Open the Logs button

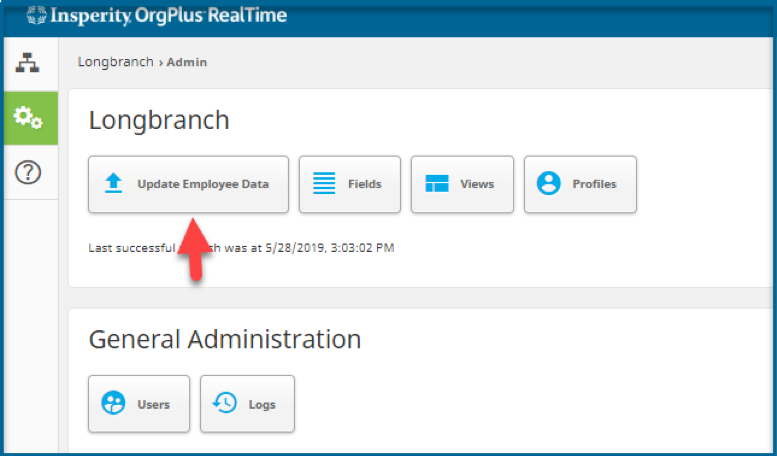coord(247,404)
